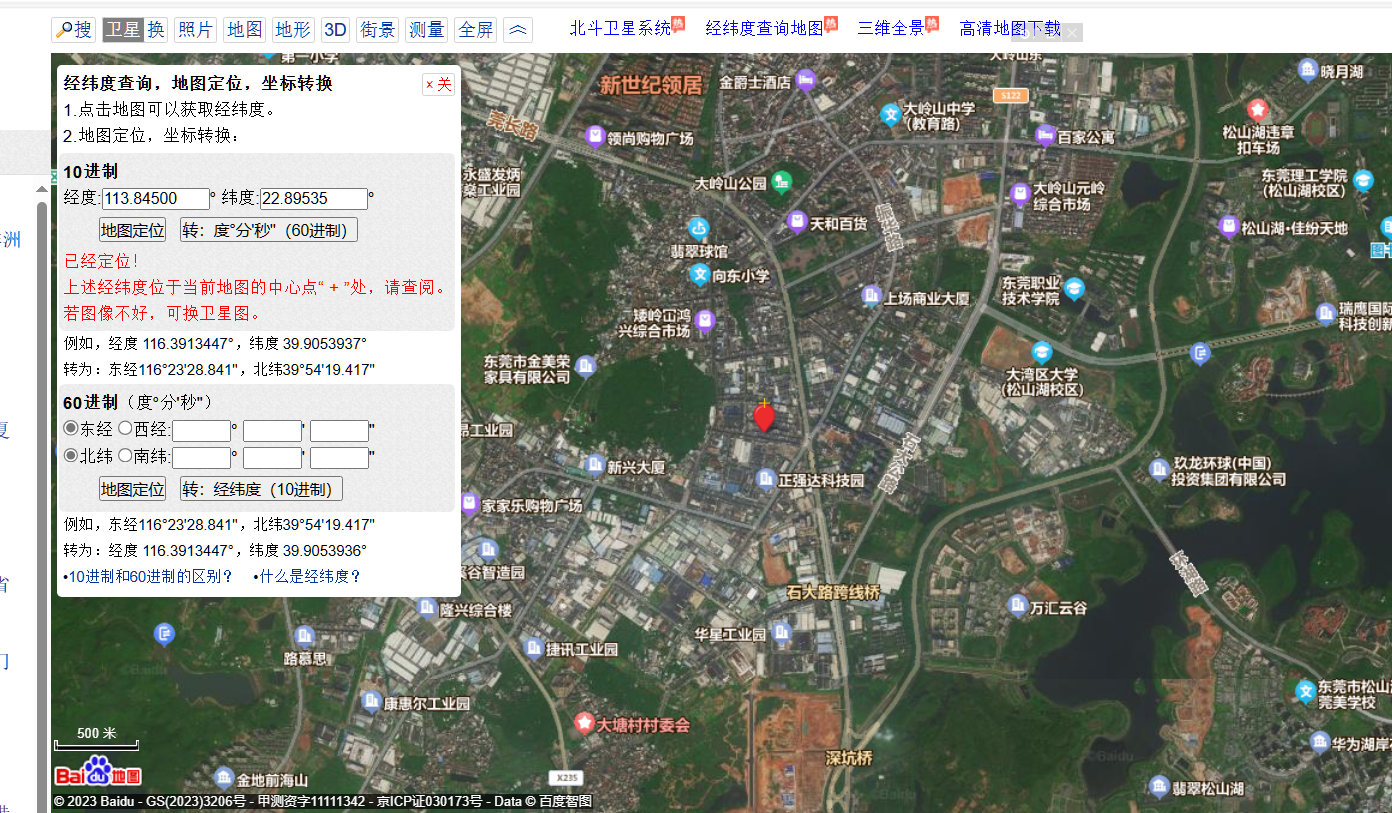1392x813 pixels.
Task: Select the 北纬 radio button
Action: pos(71,455)
